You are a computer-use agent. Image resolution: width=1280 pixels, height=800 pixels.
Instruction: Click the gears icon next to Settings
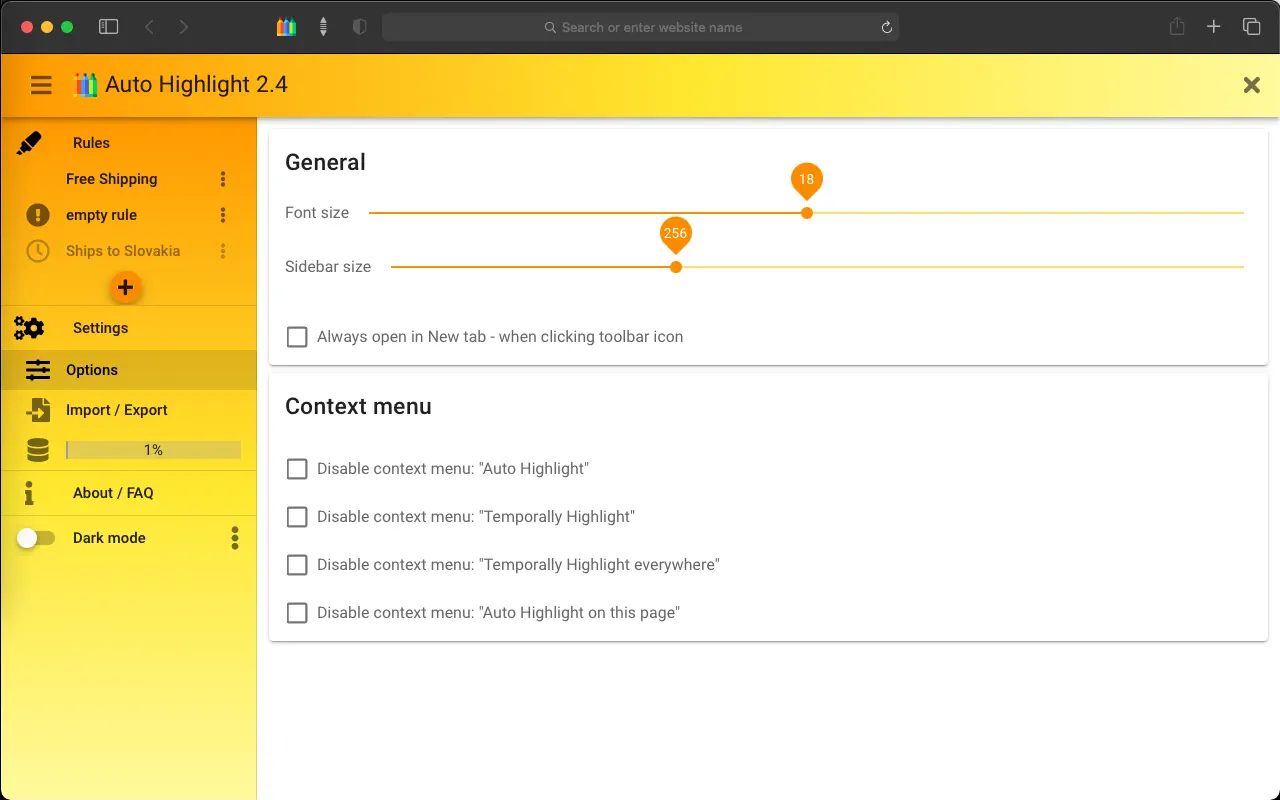coord(29,328)
